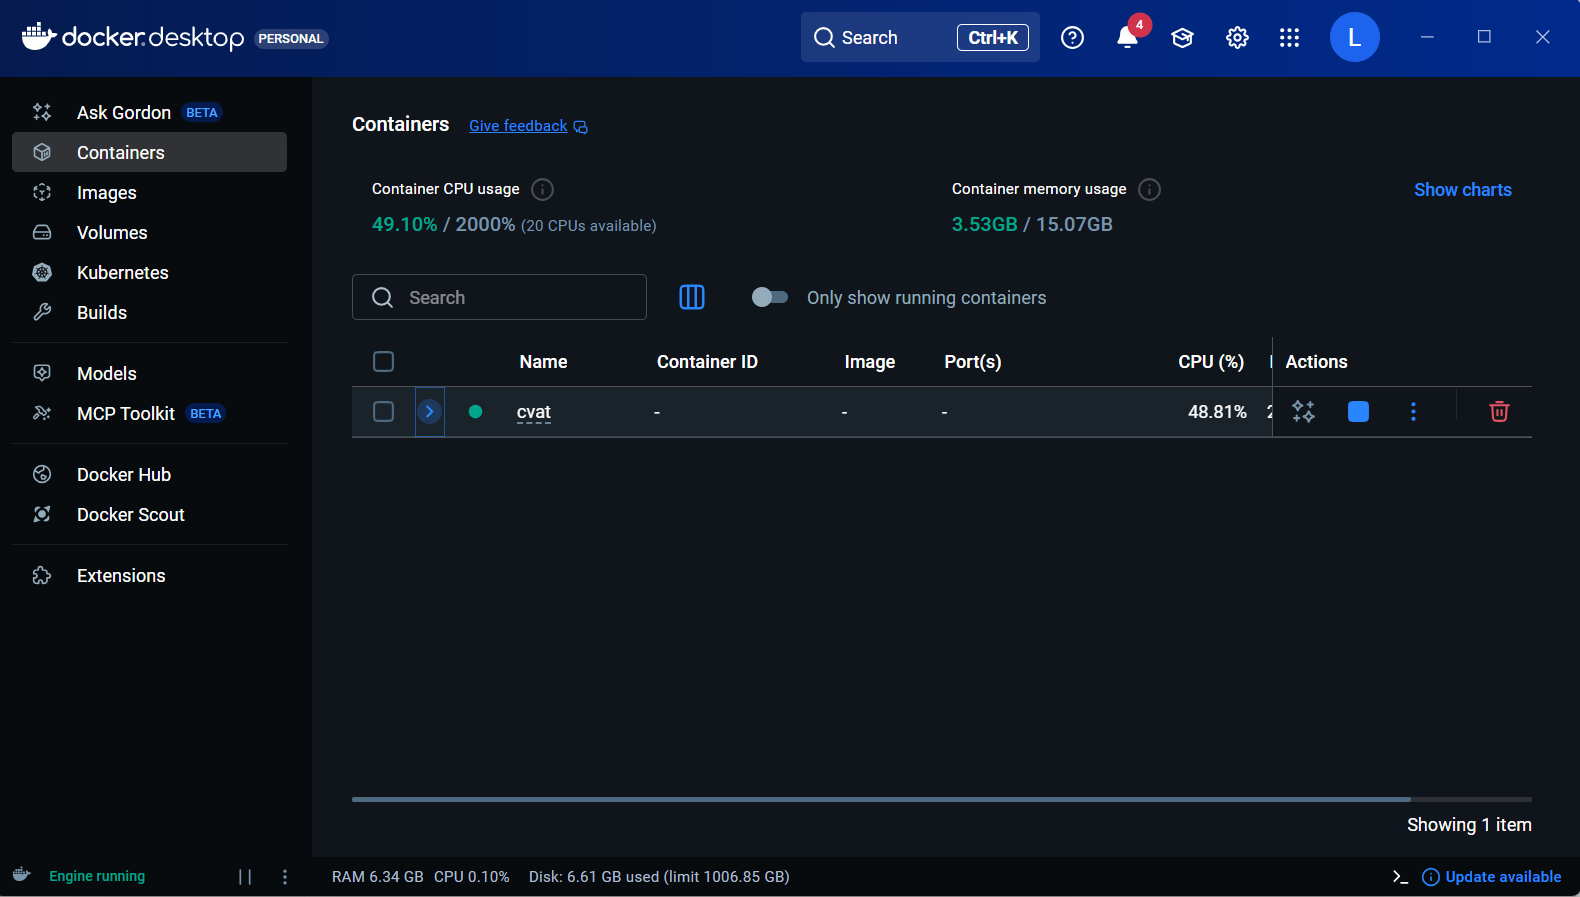This screenshot has width=1580, height=897.
Task: Click the 3.53GB / 15.07GB memory value
Action: [x=1032, y=224]
